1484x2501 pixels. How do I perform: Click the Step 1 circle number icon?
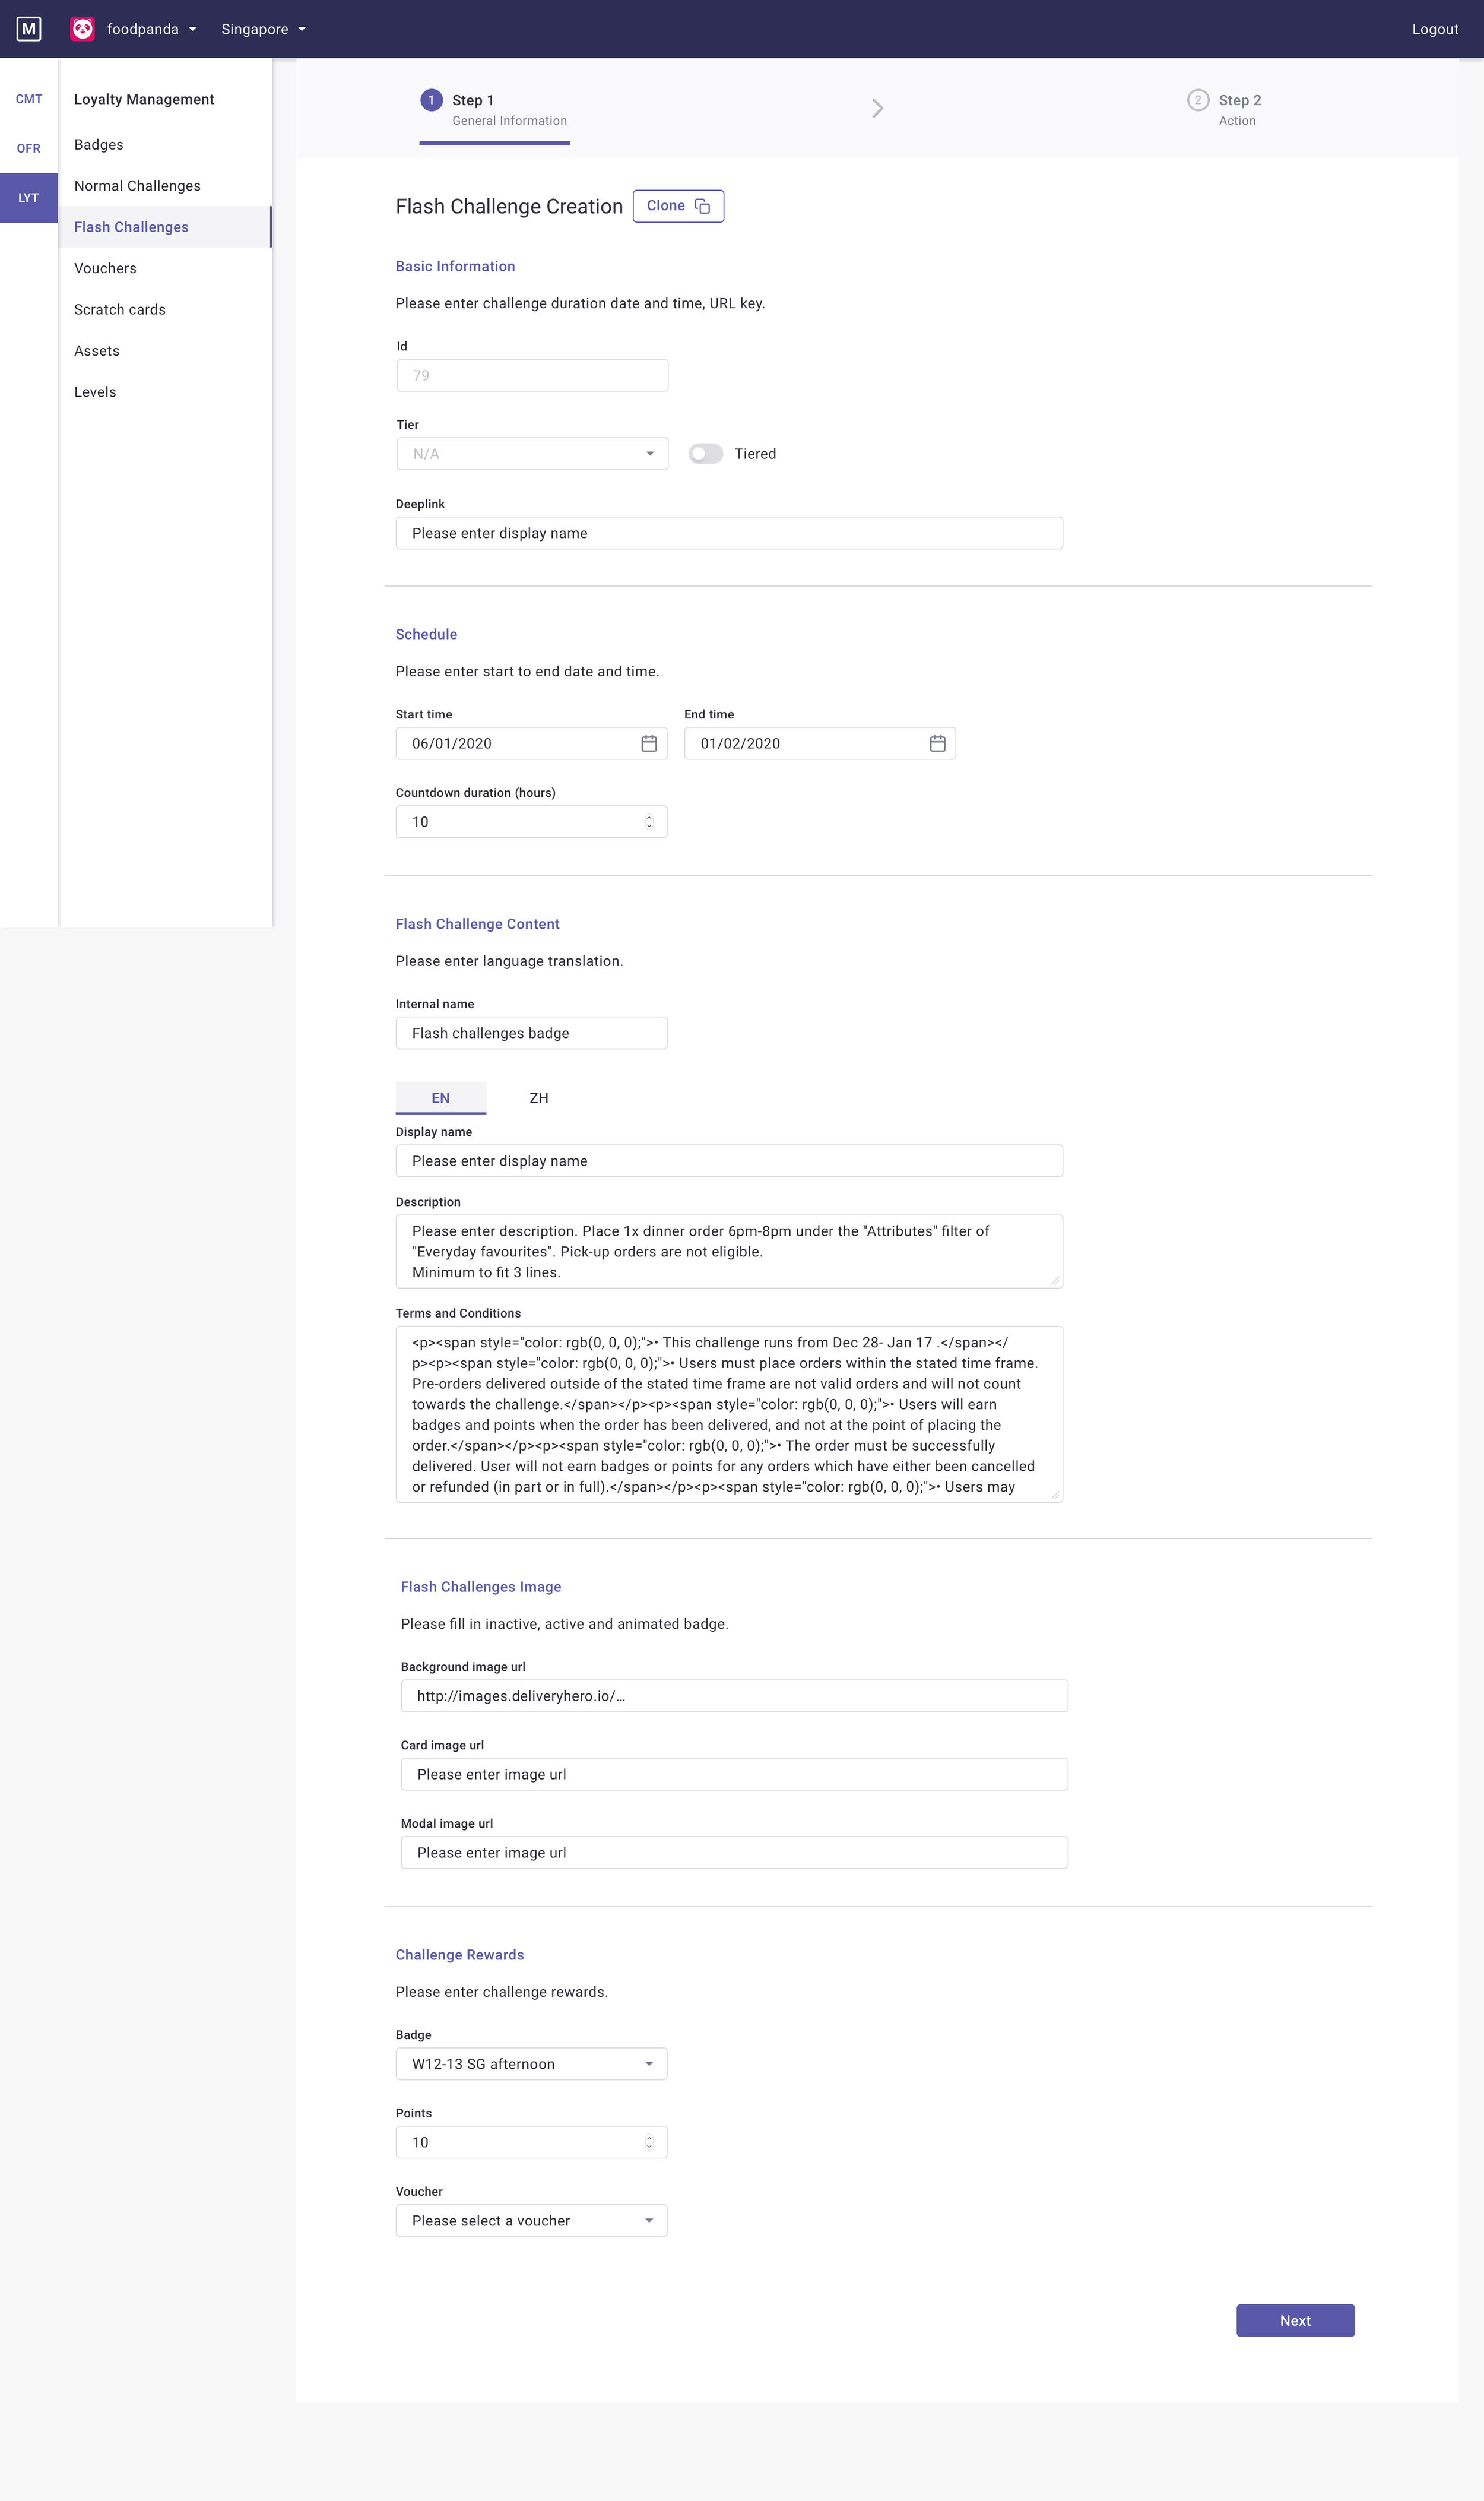tap(431, 100)
